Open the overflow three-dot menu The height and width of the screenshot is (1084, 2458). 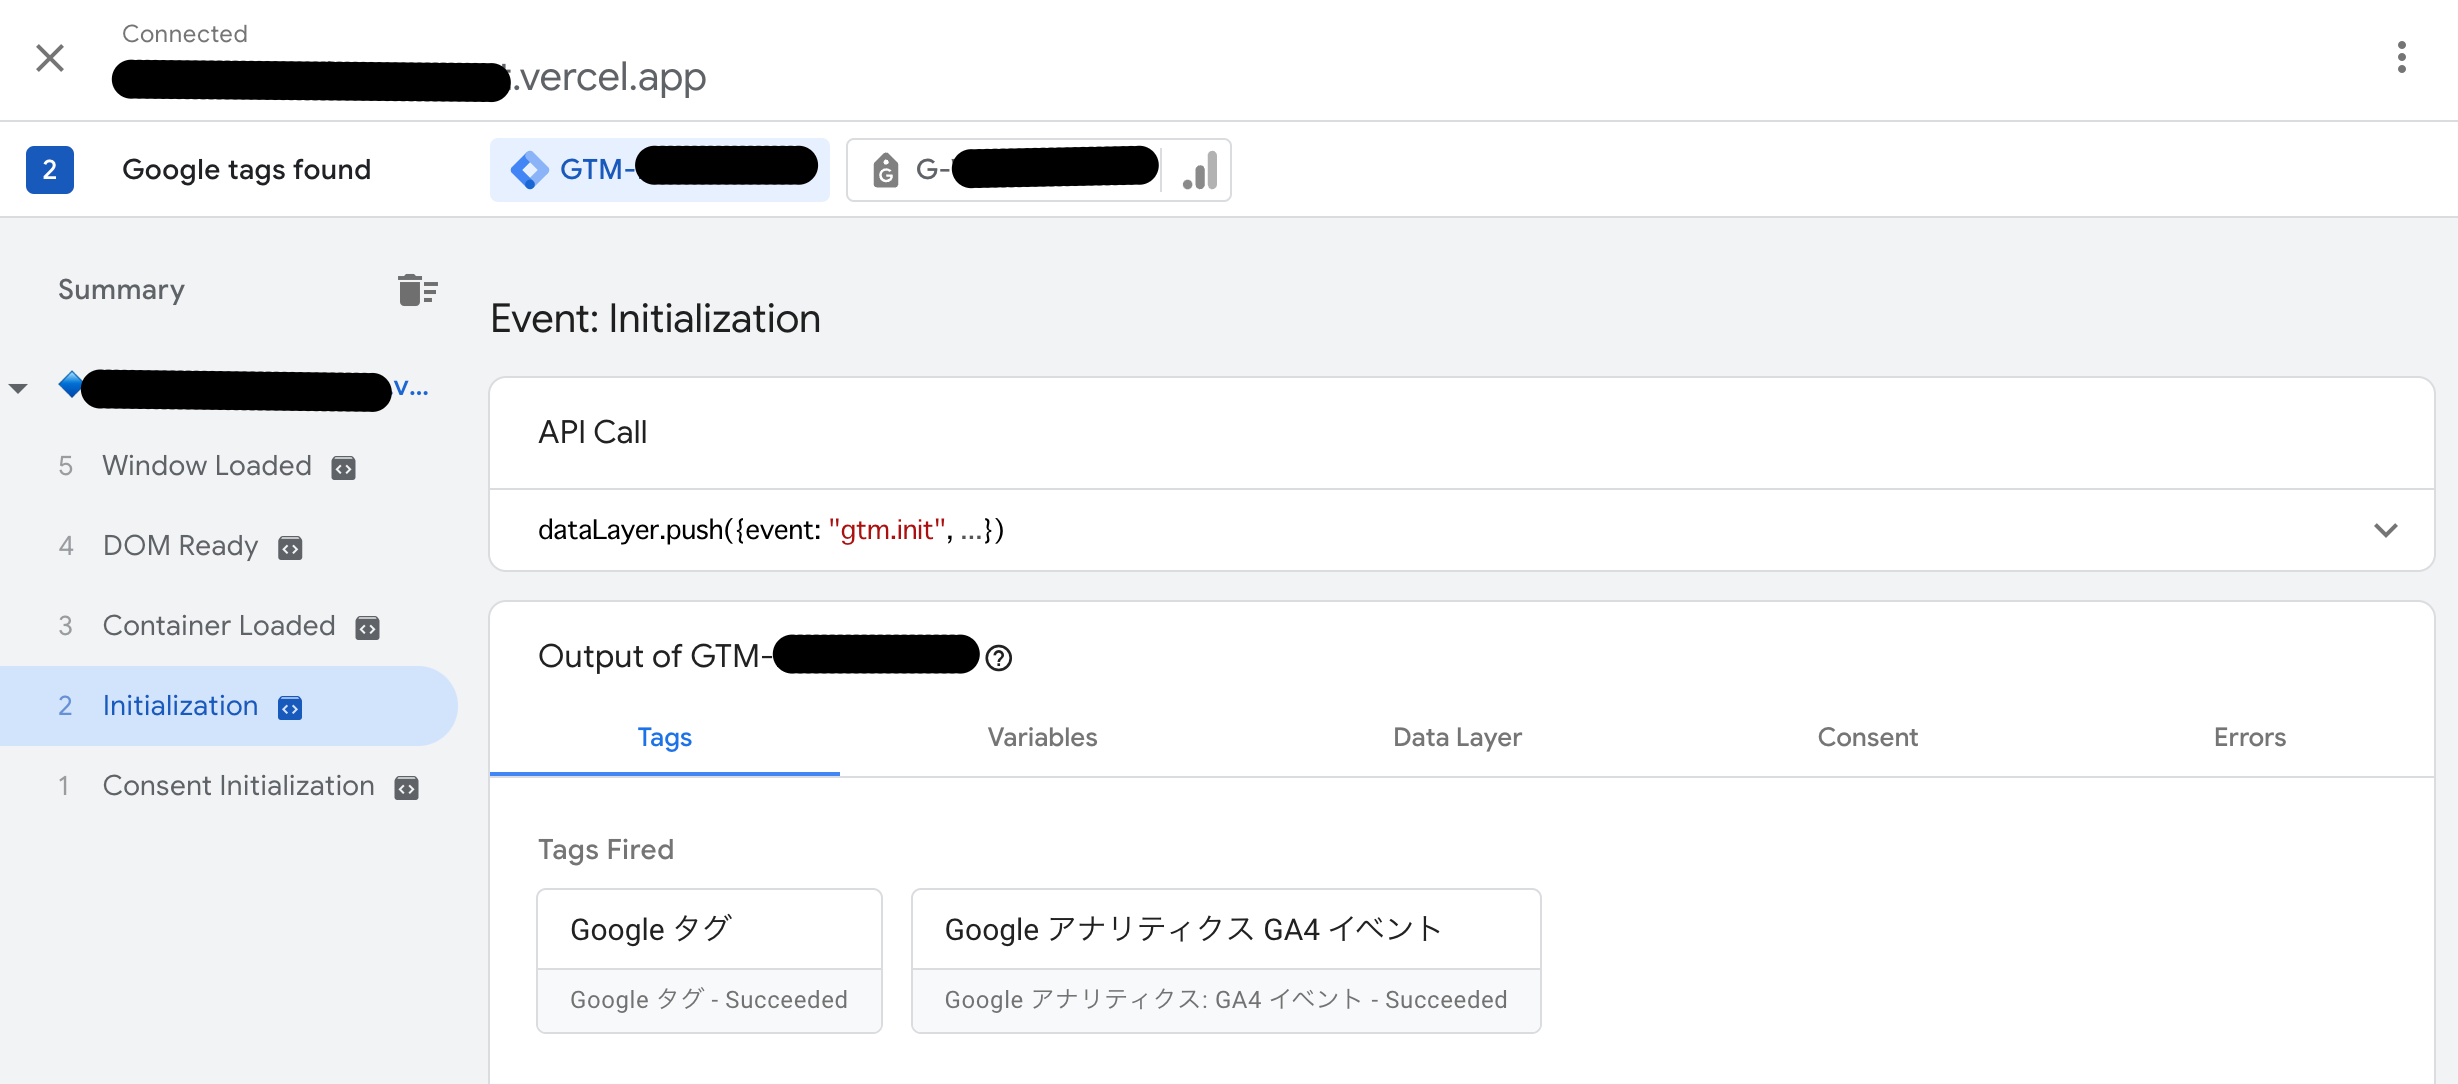tap(2400, 58)
